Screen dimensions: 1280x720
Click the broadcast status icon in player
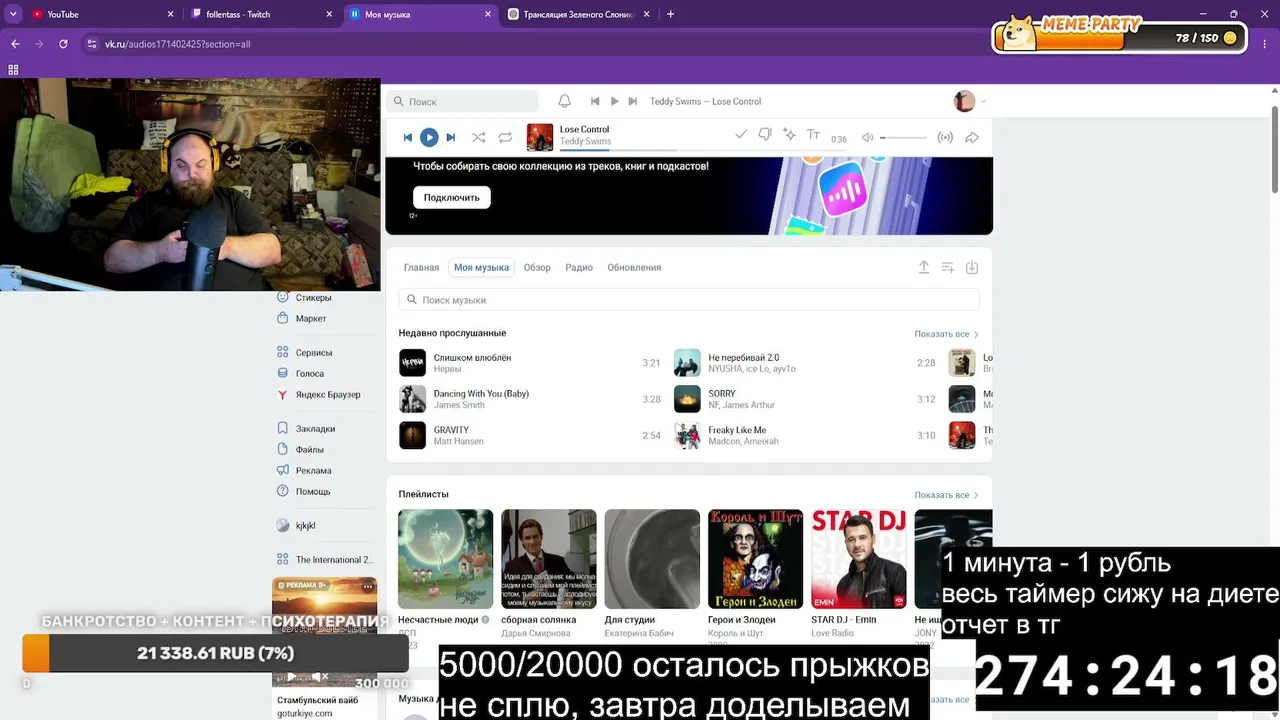945,138
